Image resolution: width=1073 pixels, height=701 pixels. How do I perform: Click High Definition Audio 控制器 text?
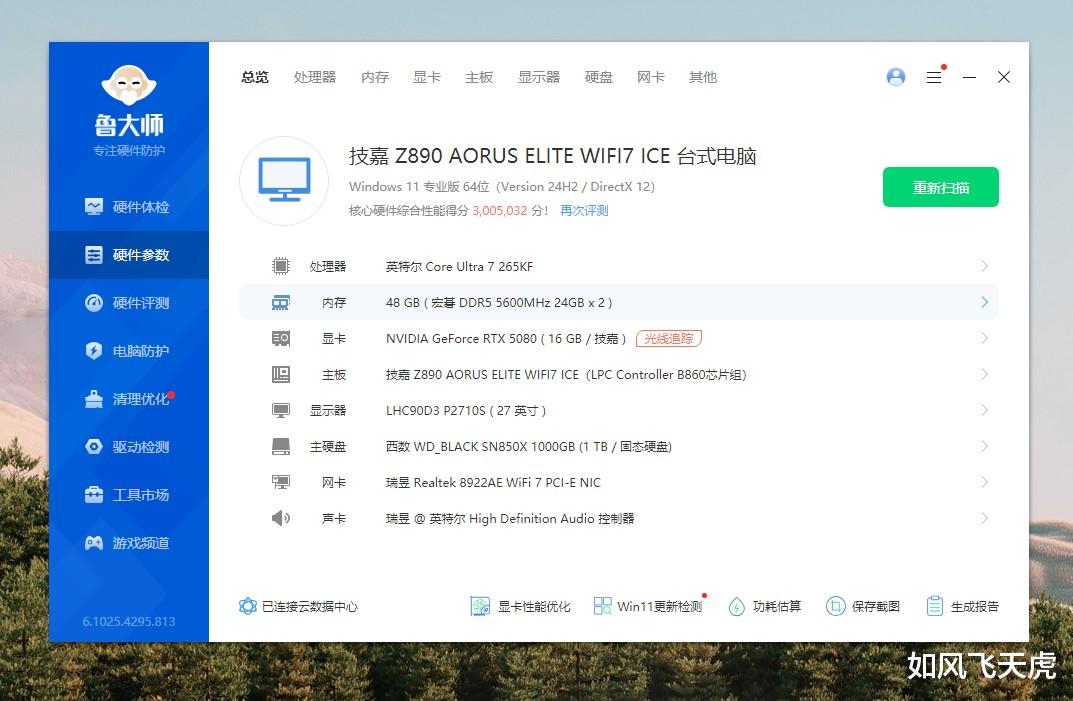510,518
